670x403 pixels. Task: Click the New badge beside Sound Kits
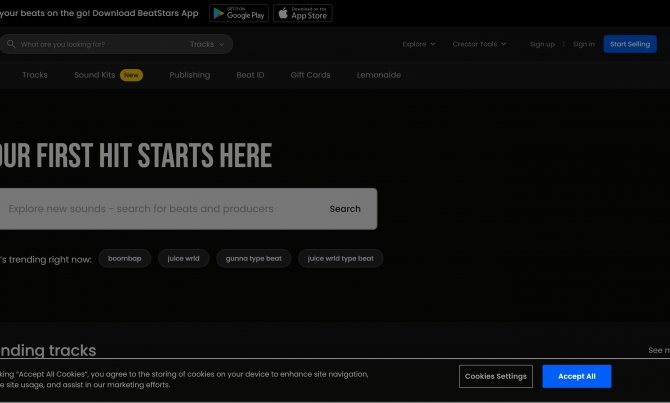coord(131,75)
